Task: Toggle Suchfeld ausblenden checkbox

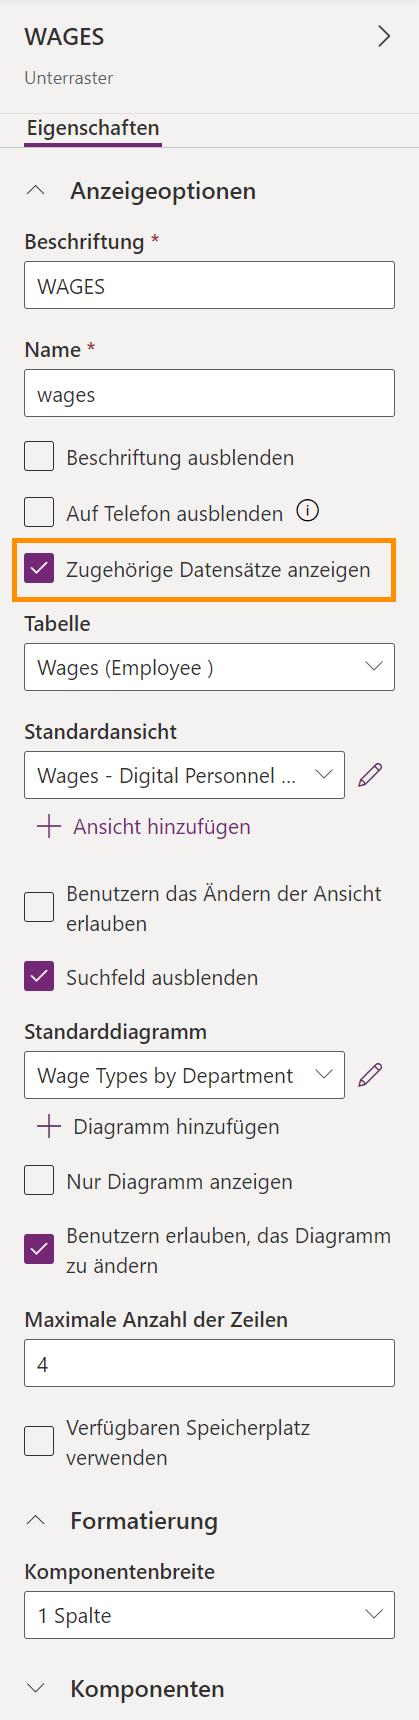Action: pyautogui.click(x=39, y=977)
